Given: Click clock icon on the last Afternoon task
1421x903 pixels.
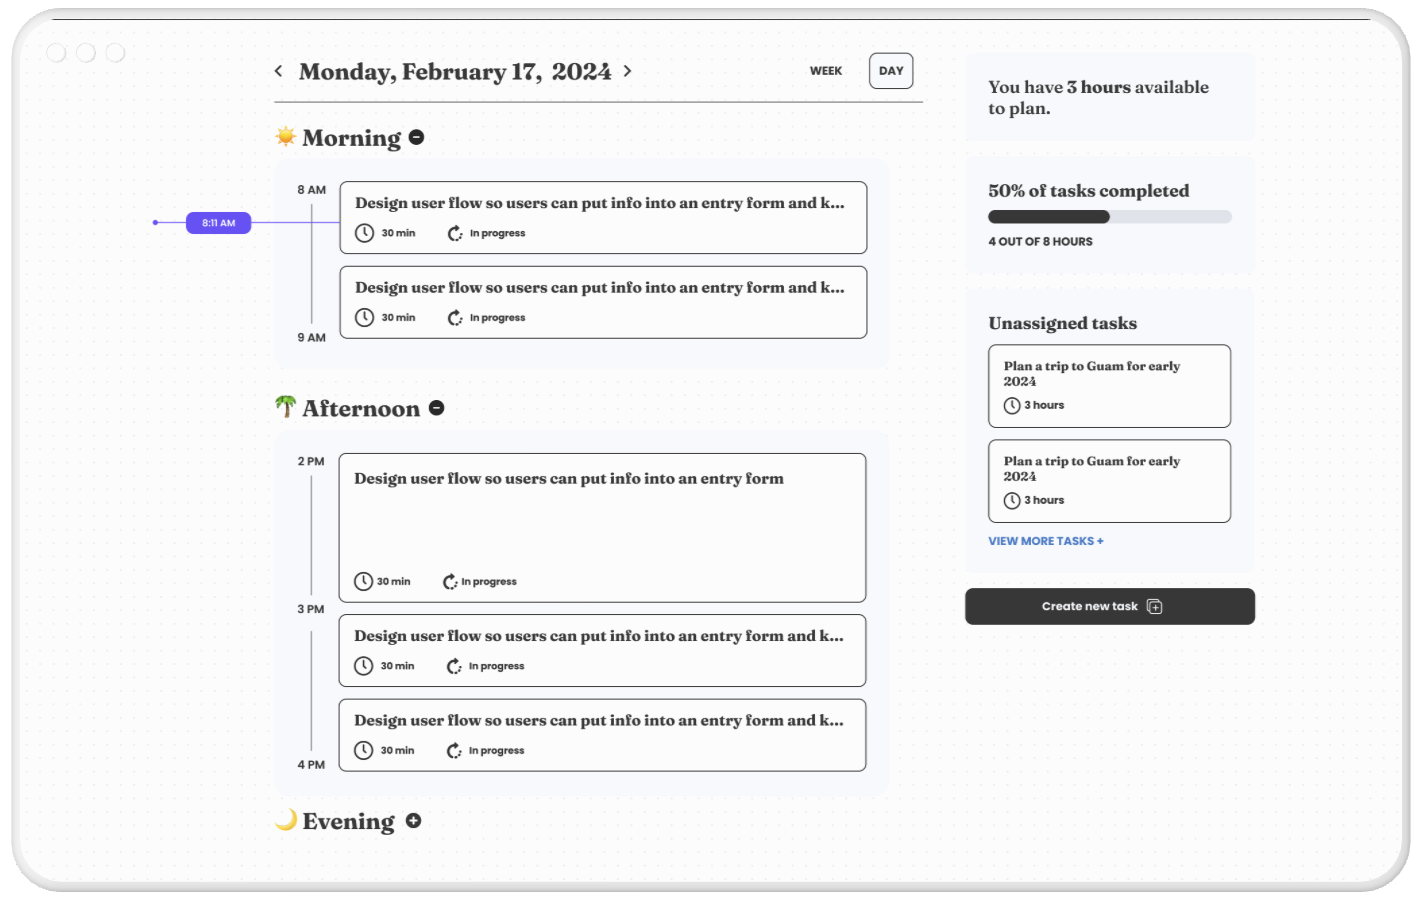Looking at the screenshot, I should coord(364,750).
